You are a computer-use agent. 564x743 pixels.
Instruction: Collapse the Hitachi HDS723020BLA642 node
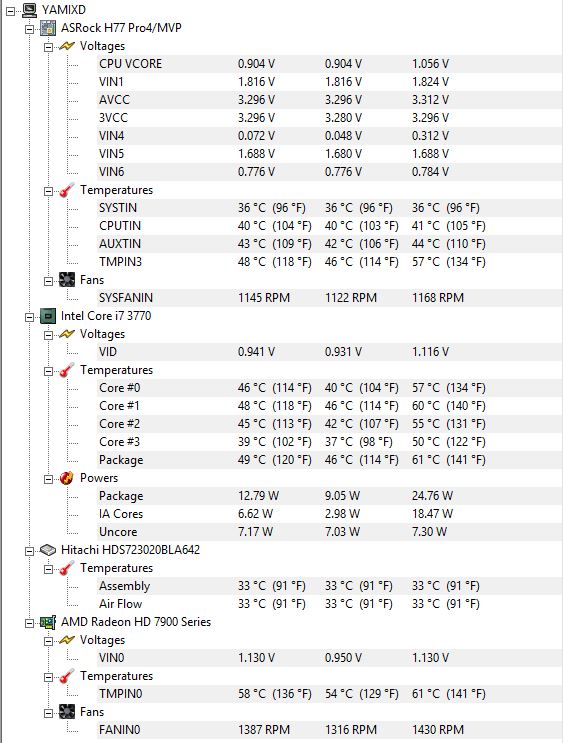[29, 551]
